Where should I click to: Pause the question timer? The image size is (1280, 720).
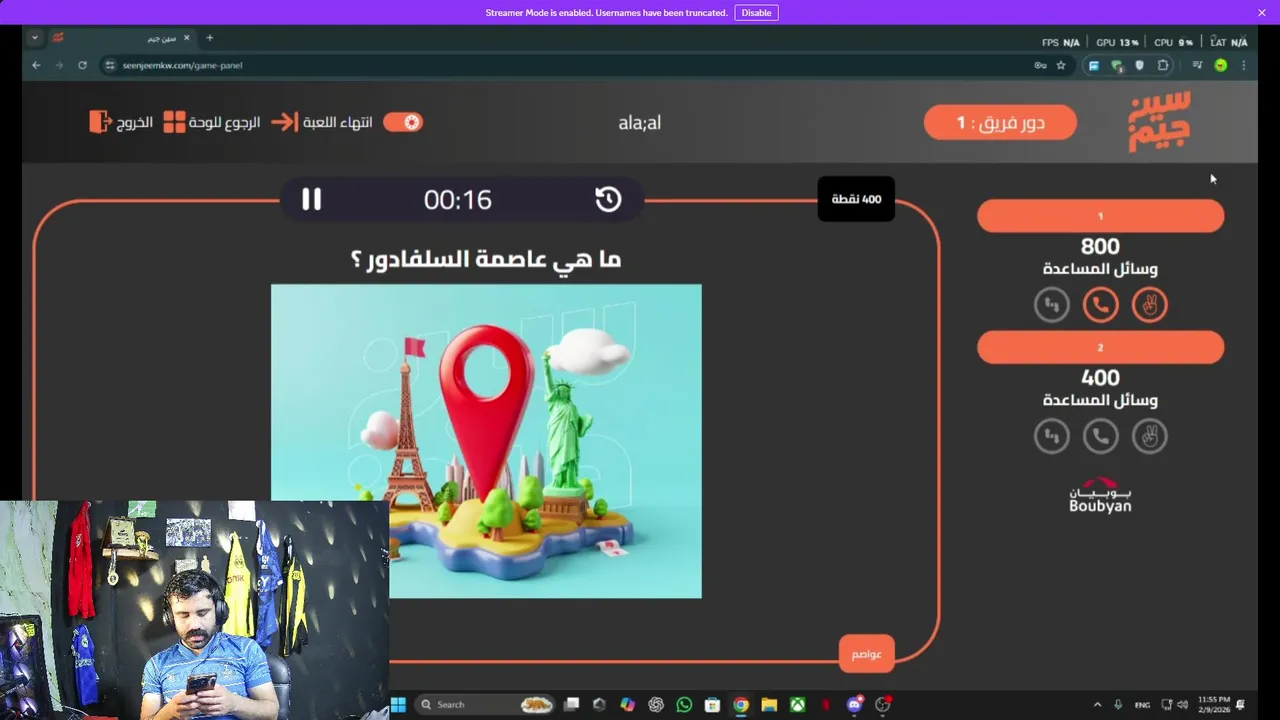point(312,199)
